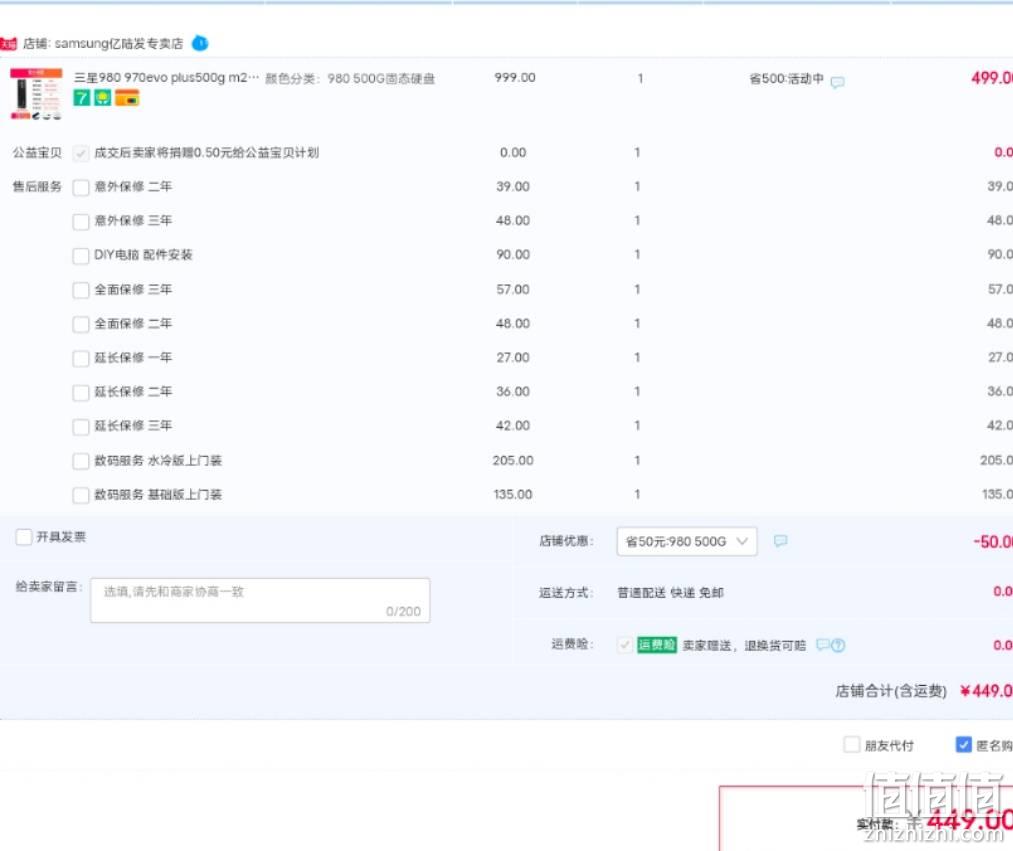Uncheck the 匿名购买 checkbox

(963, 745)
